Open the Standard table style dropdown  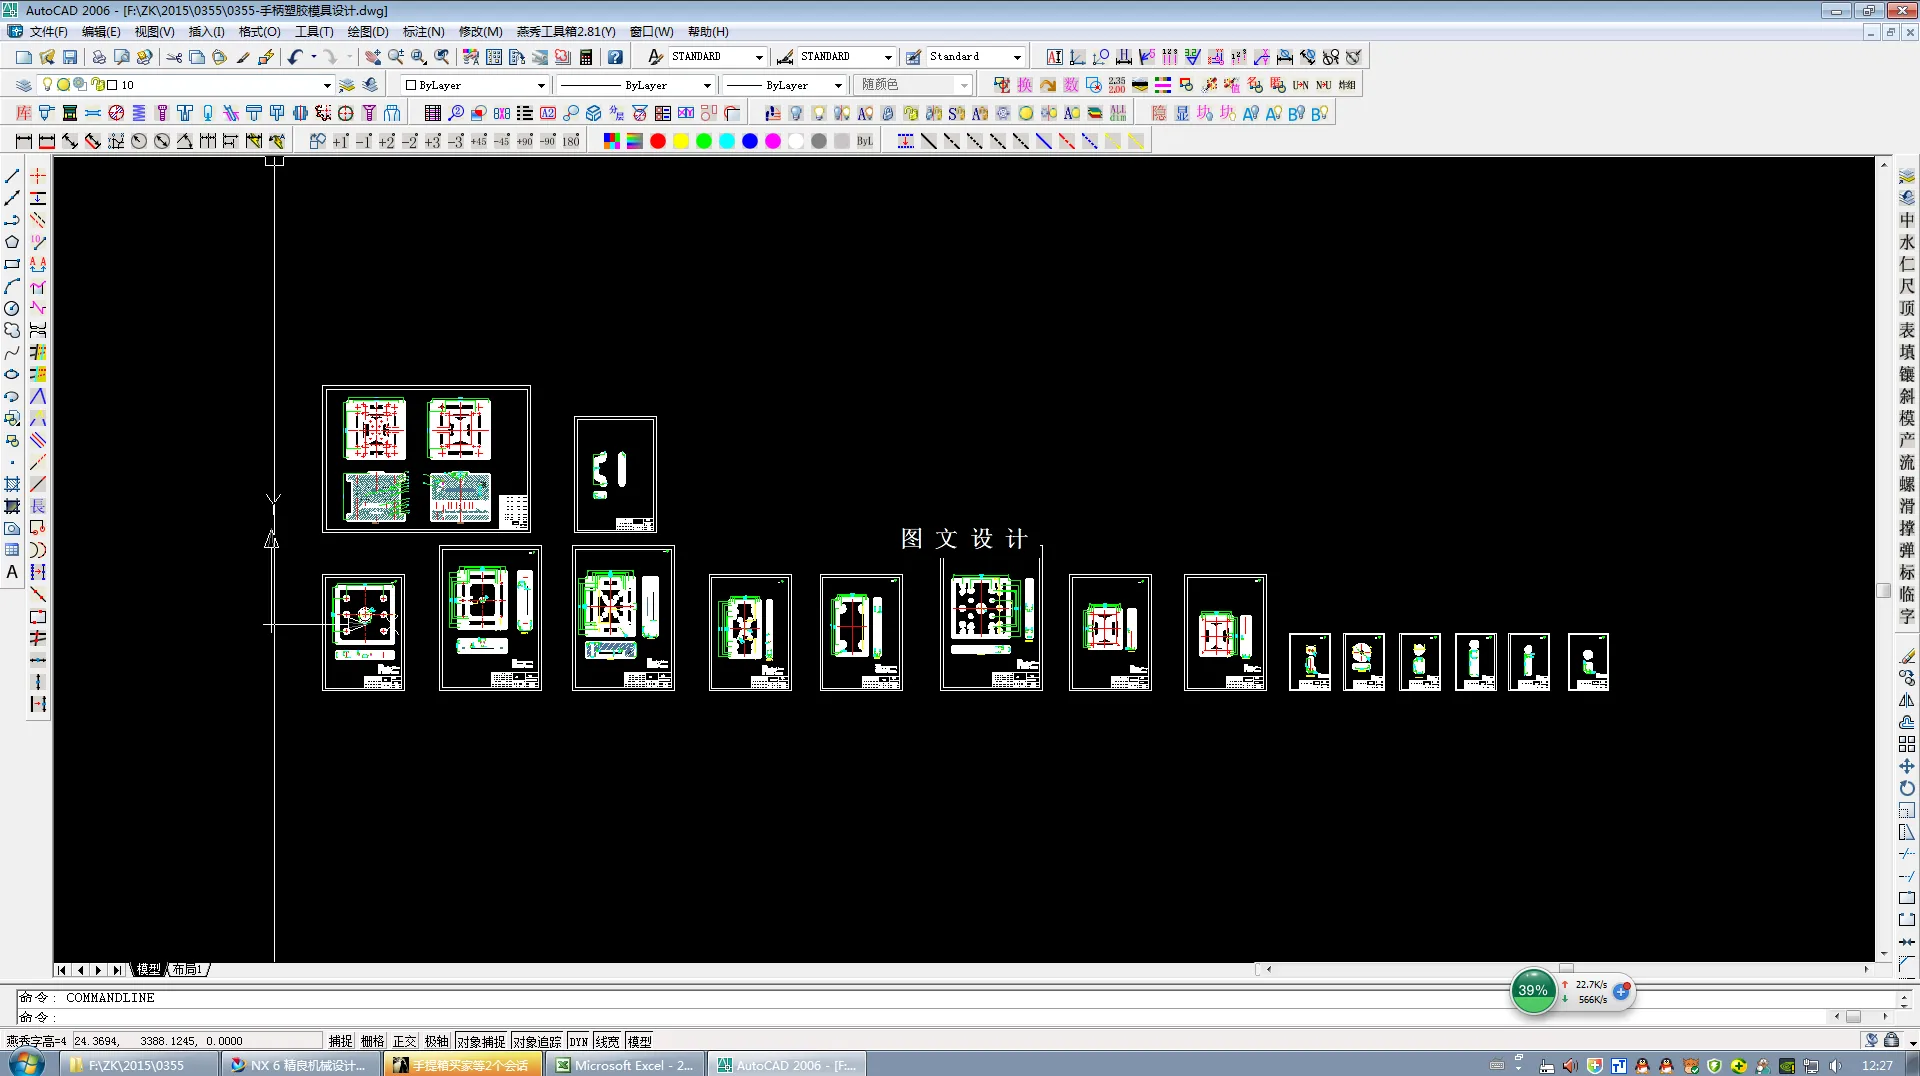tap(1017, 57)
